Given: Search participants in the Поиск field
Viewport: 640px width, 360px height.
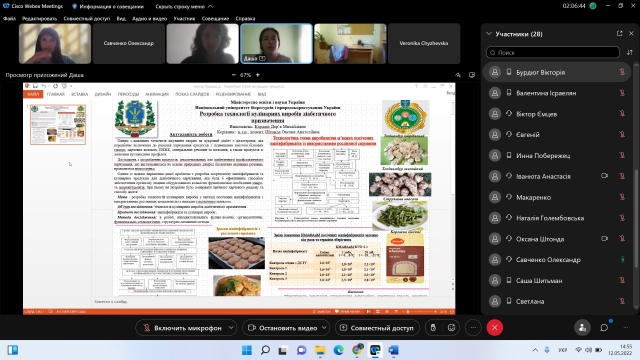Looking at the screenshot, I should [553, 52].
